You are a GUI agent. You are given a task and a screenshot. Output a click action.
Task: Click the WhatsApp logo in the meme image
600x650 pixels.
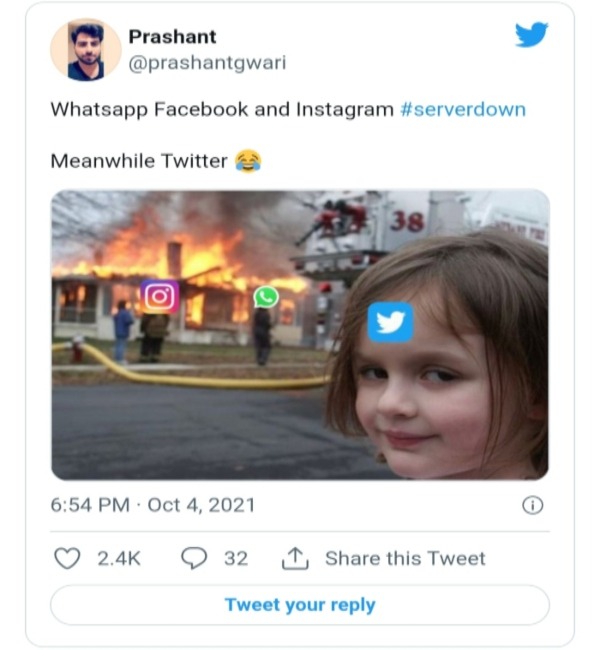point(266,297)
